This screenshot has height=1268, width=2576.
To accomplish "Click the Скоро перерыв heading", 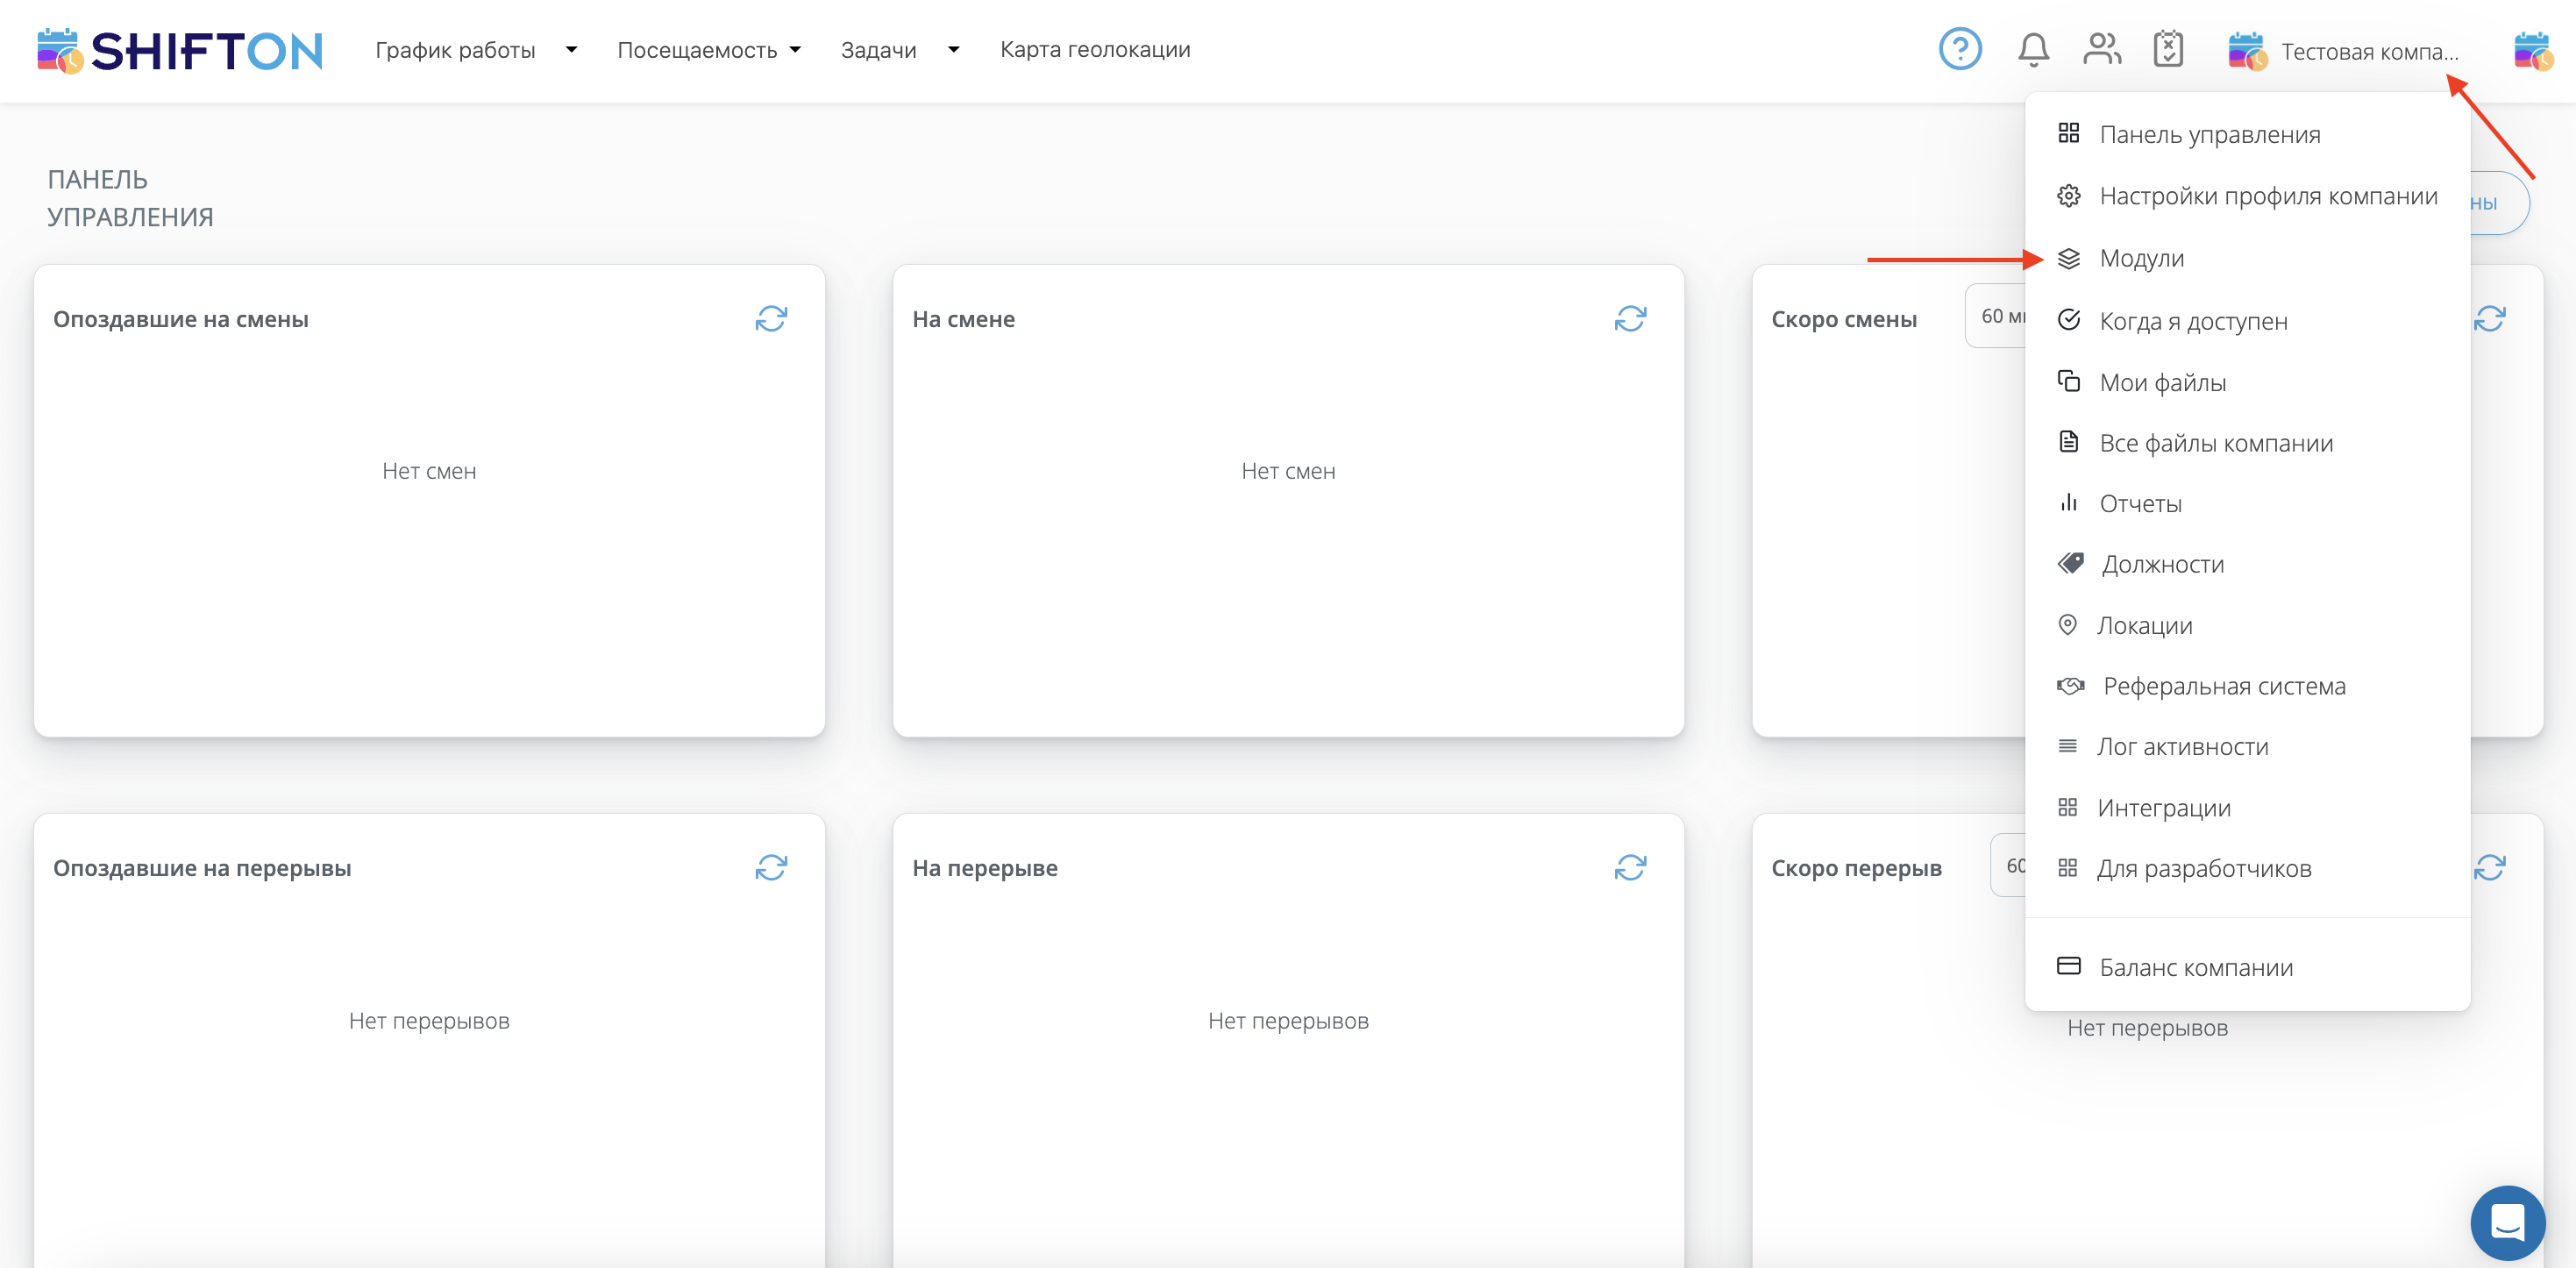I will click(x=1856, y=868).
